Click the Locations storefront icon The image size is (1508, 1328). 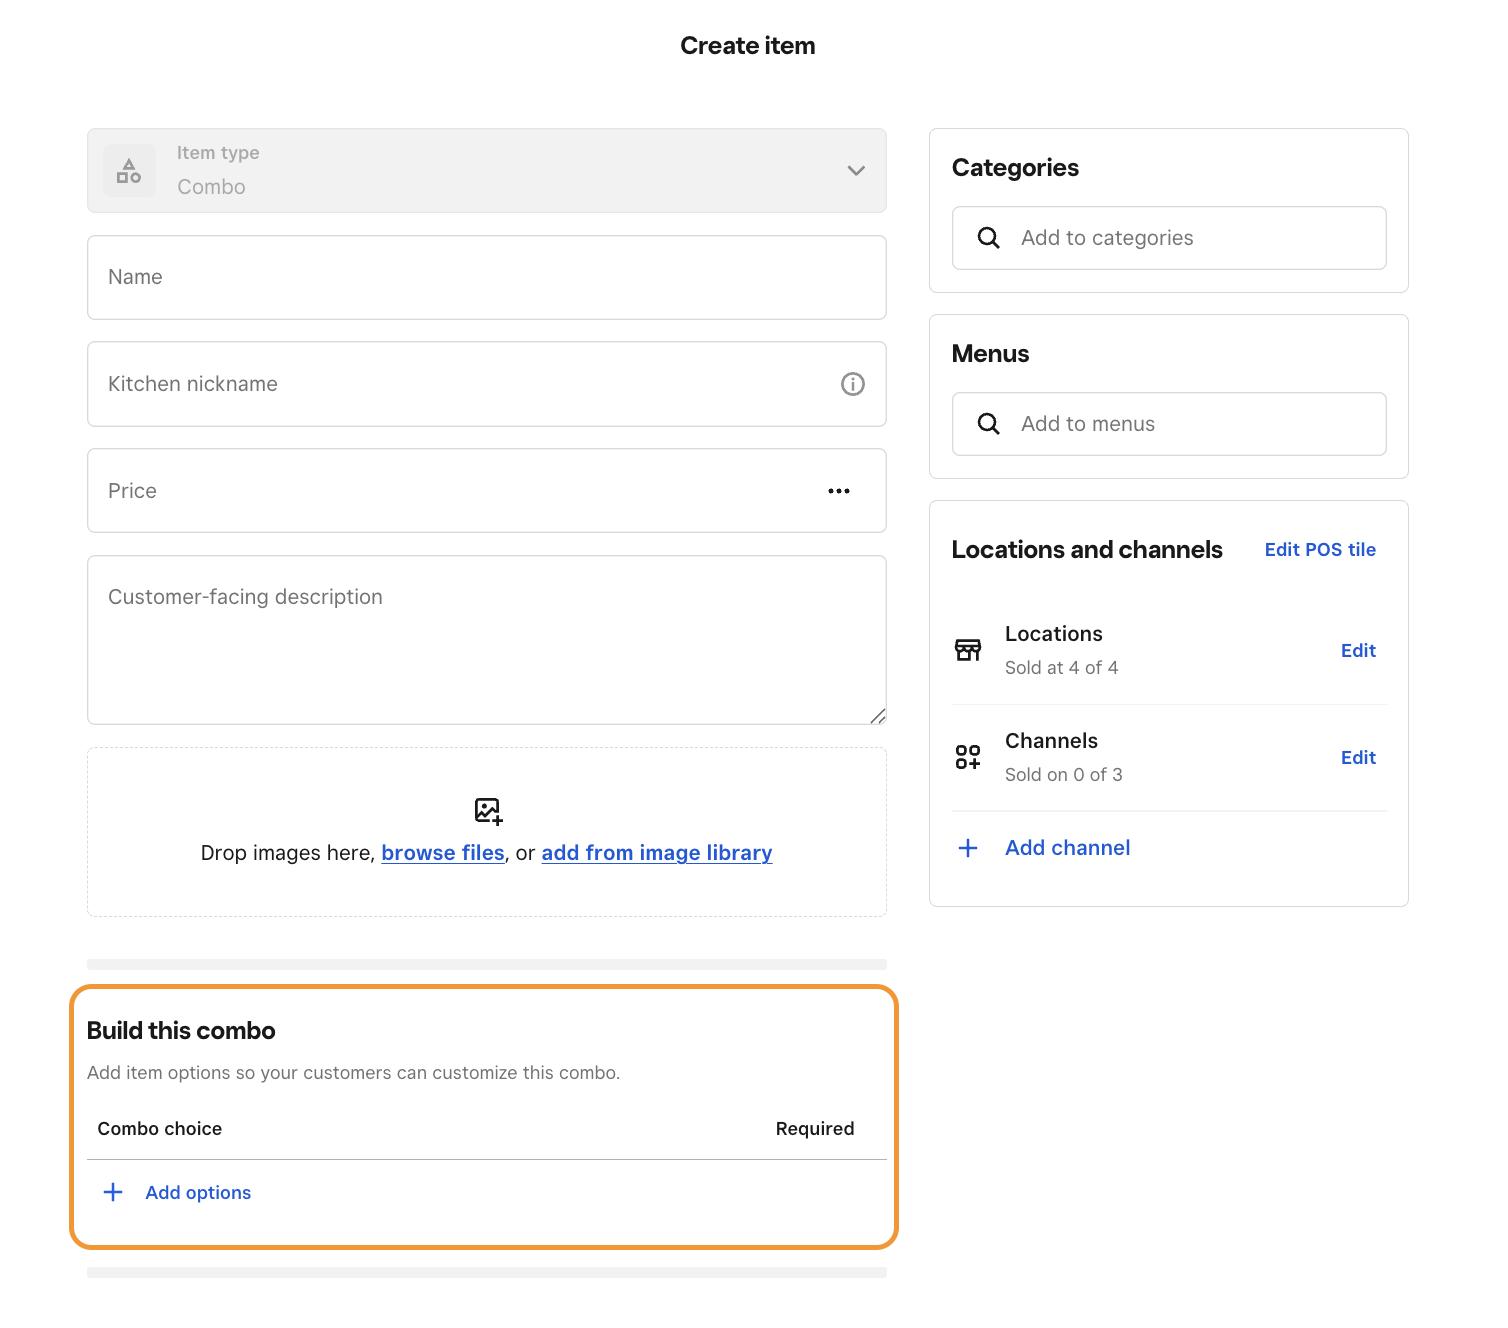tap(968, 650)
